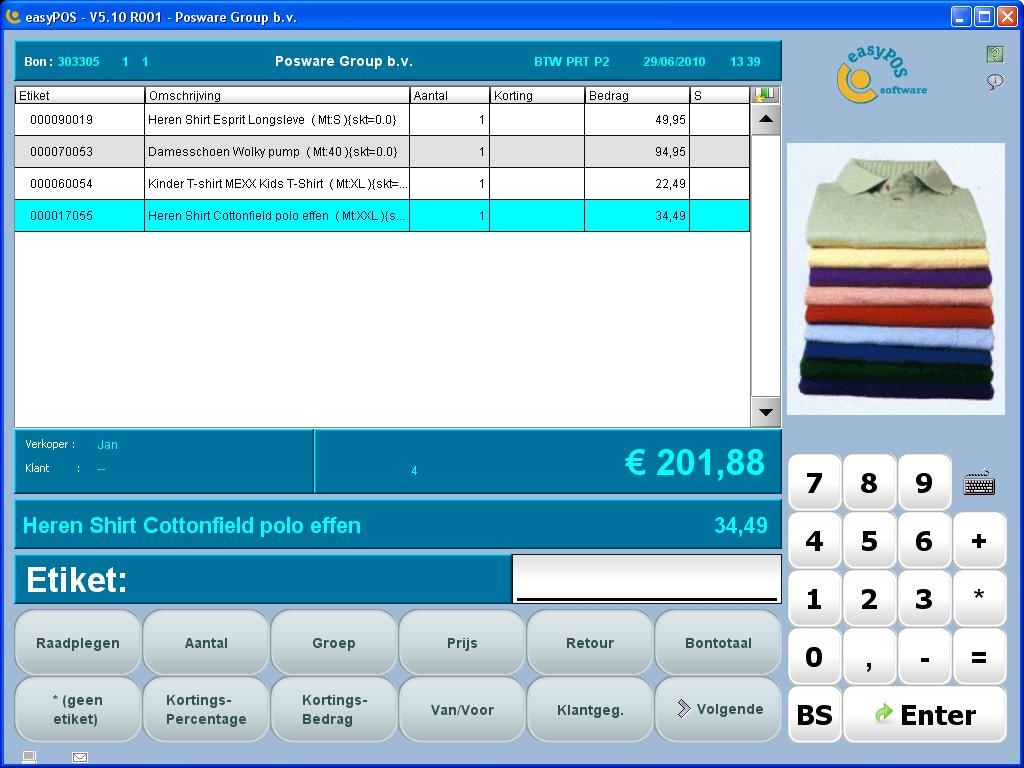Tap the asterisk key on the numpad
The image size is (1024, 768).
point(979,599)
